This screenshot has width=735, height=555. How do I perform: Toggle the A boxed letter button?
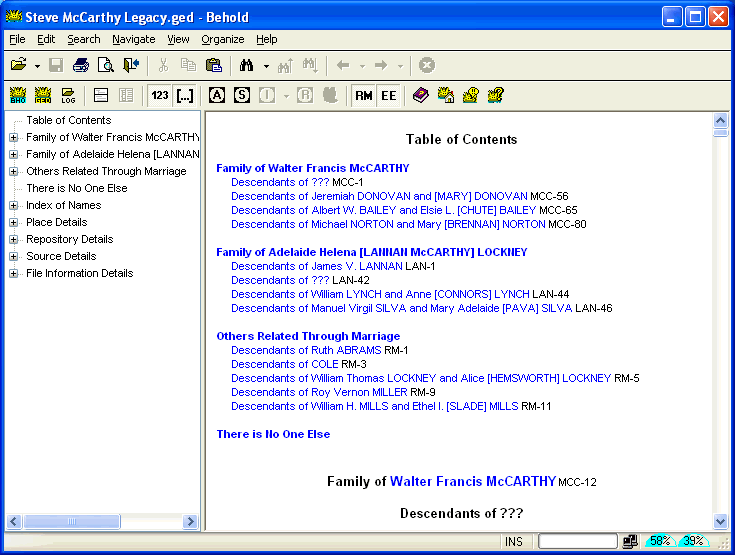point(217,95)
